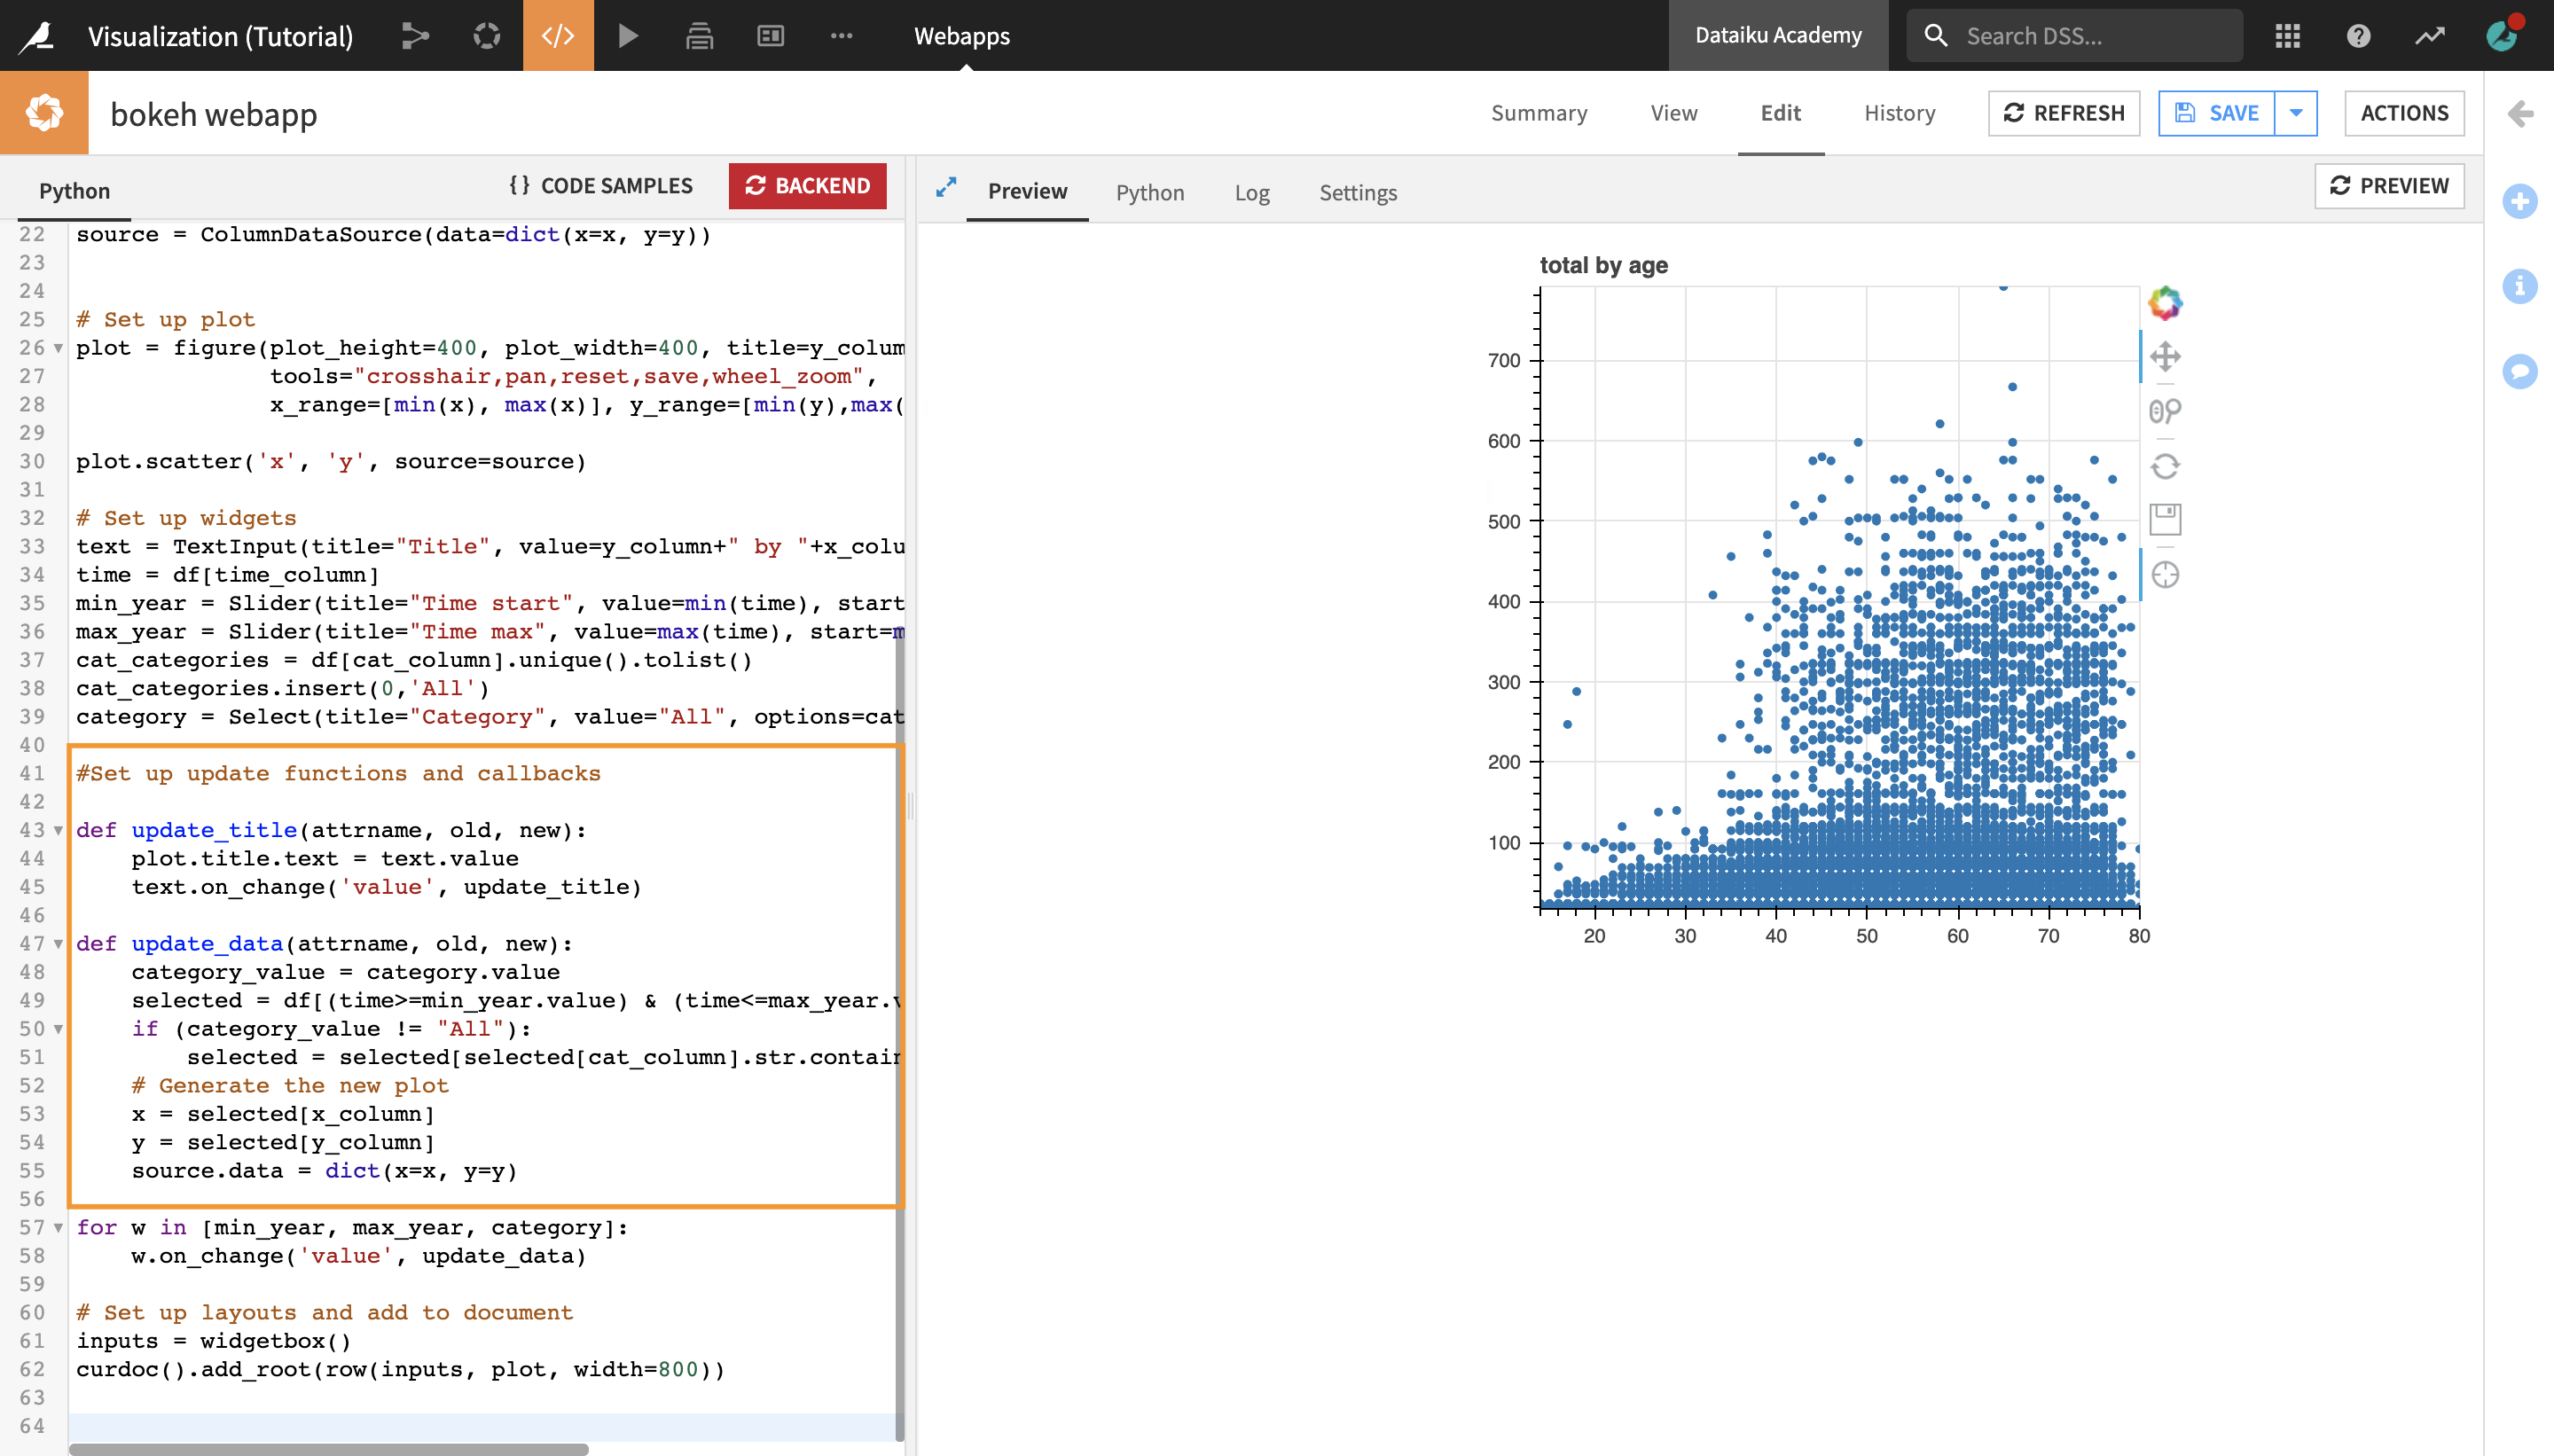Click the BACKEND button to toggle
This screenshot has height=1456, width=2554.
pyautogui.click(x=805, y=184)
